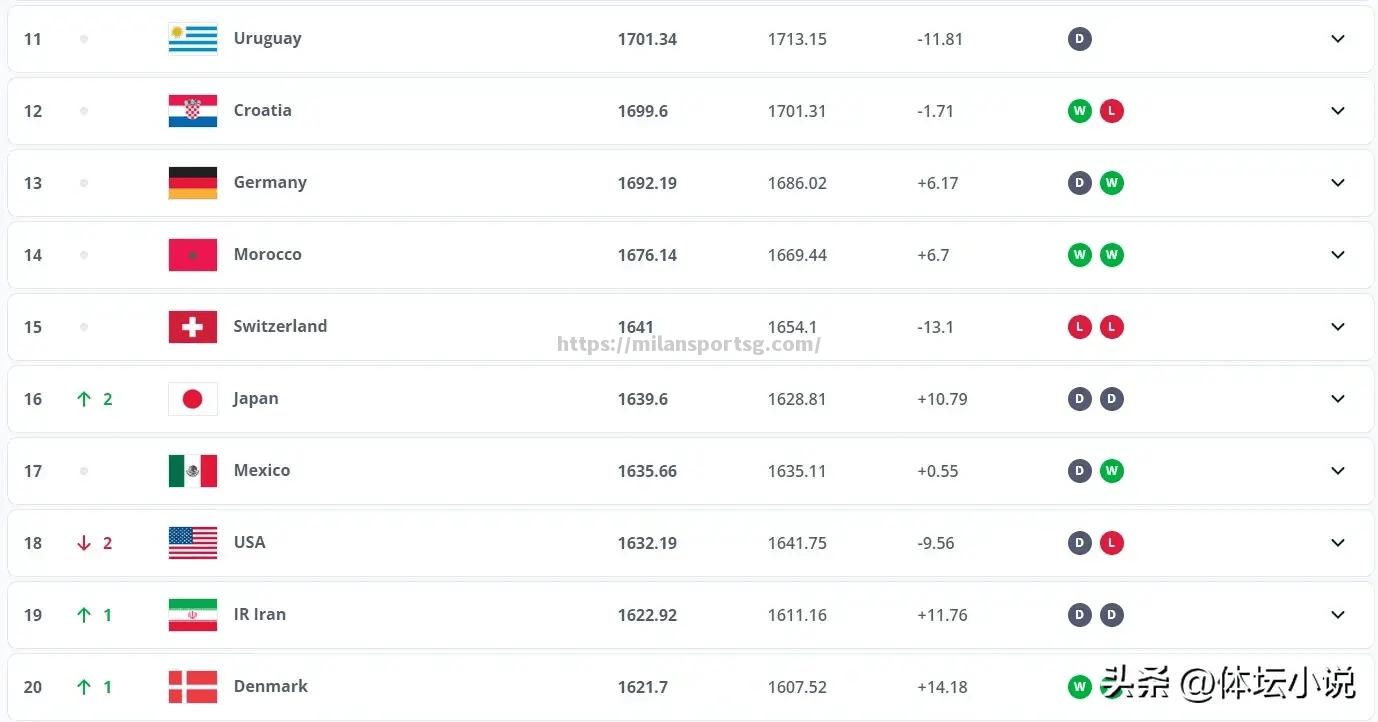Expand the Germany row details
This screenshot has width=1378, height=722.
[x=1338, y=183]
